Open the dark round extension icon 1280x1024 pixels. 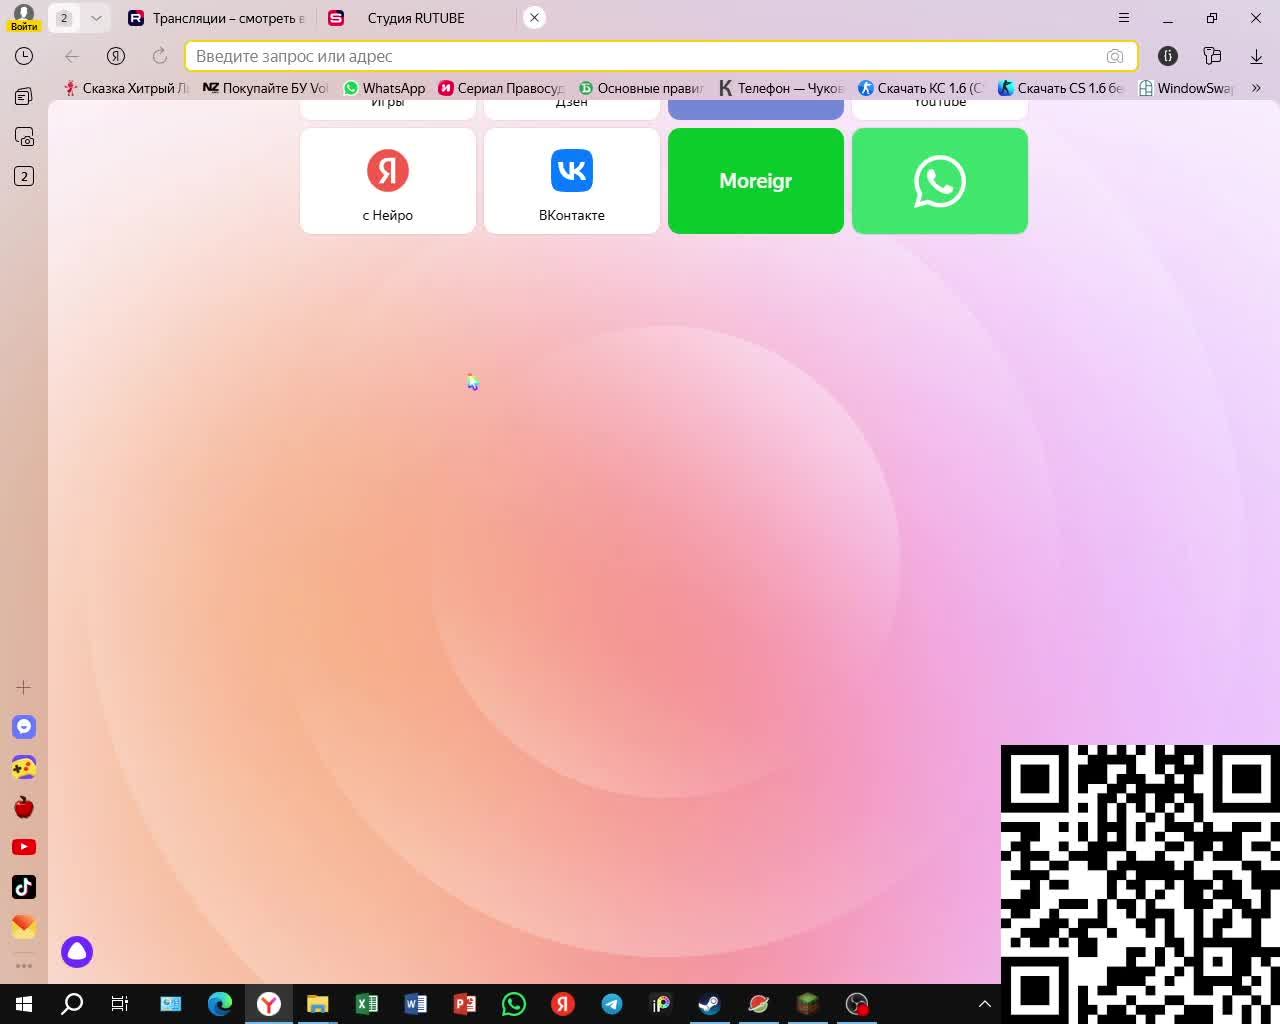(x=1168, y=56)
